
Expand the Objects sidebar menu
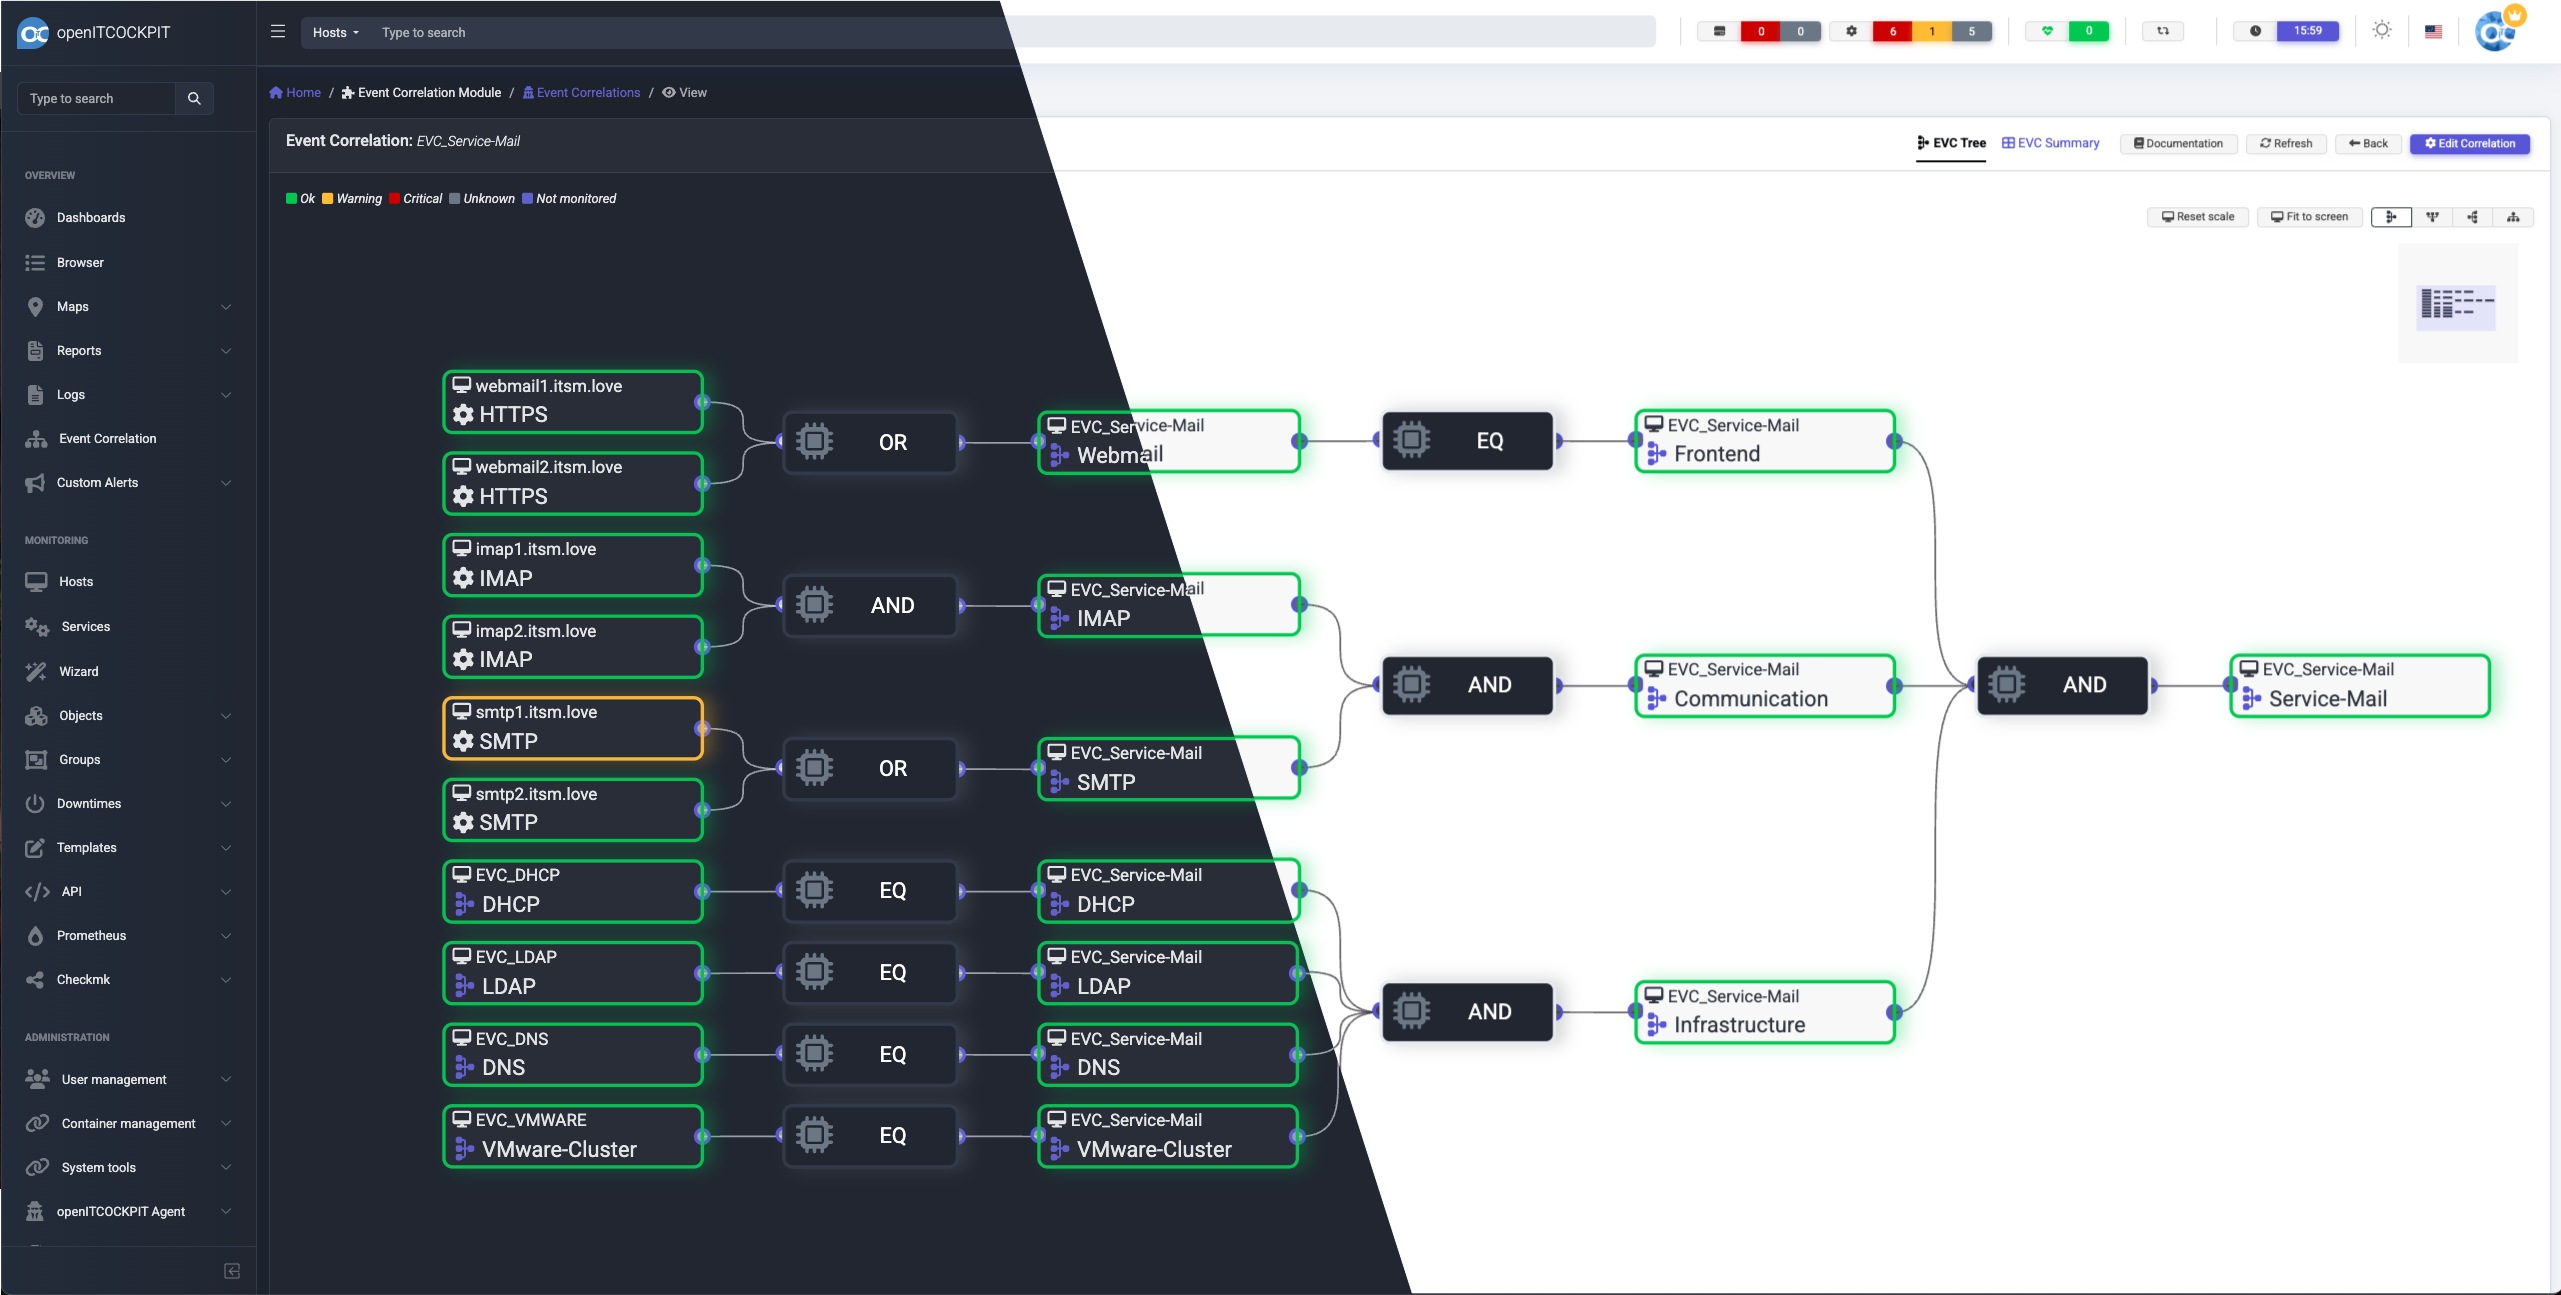[x=128, y=716]
